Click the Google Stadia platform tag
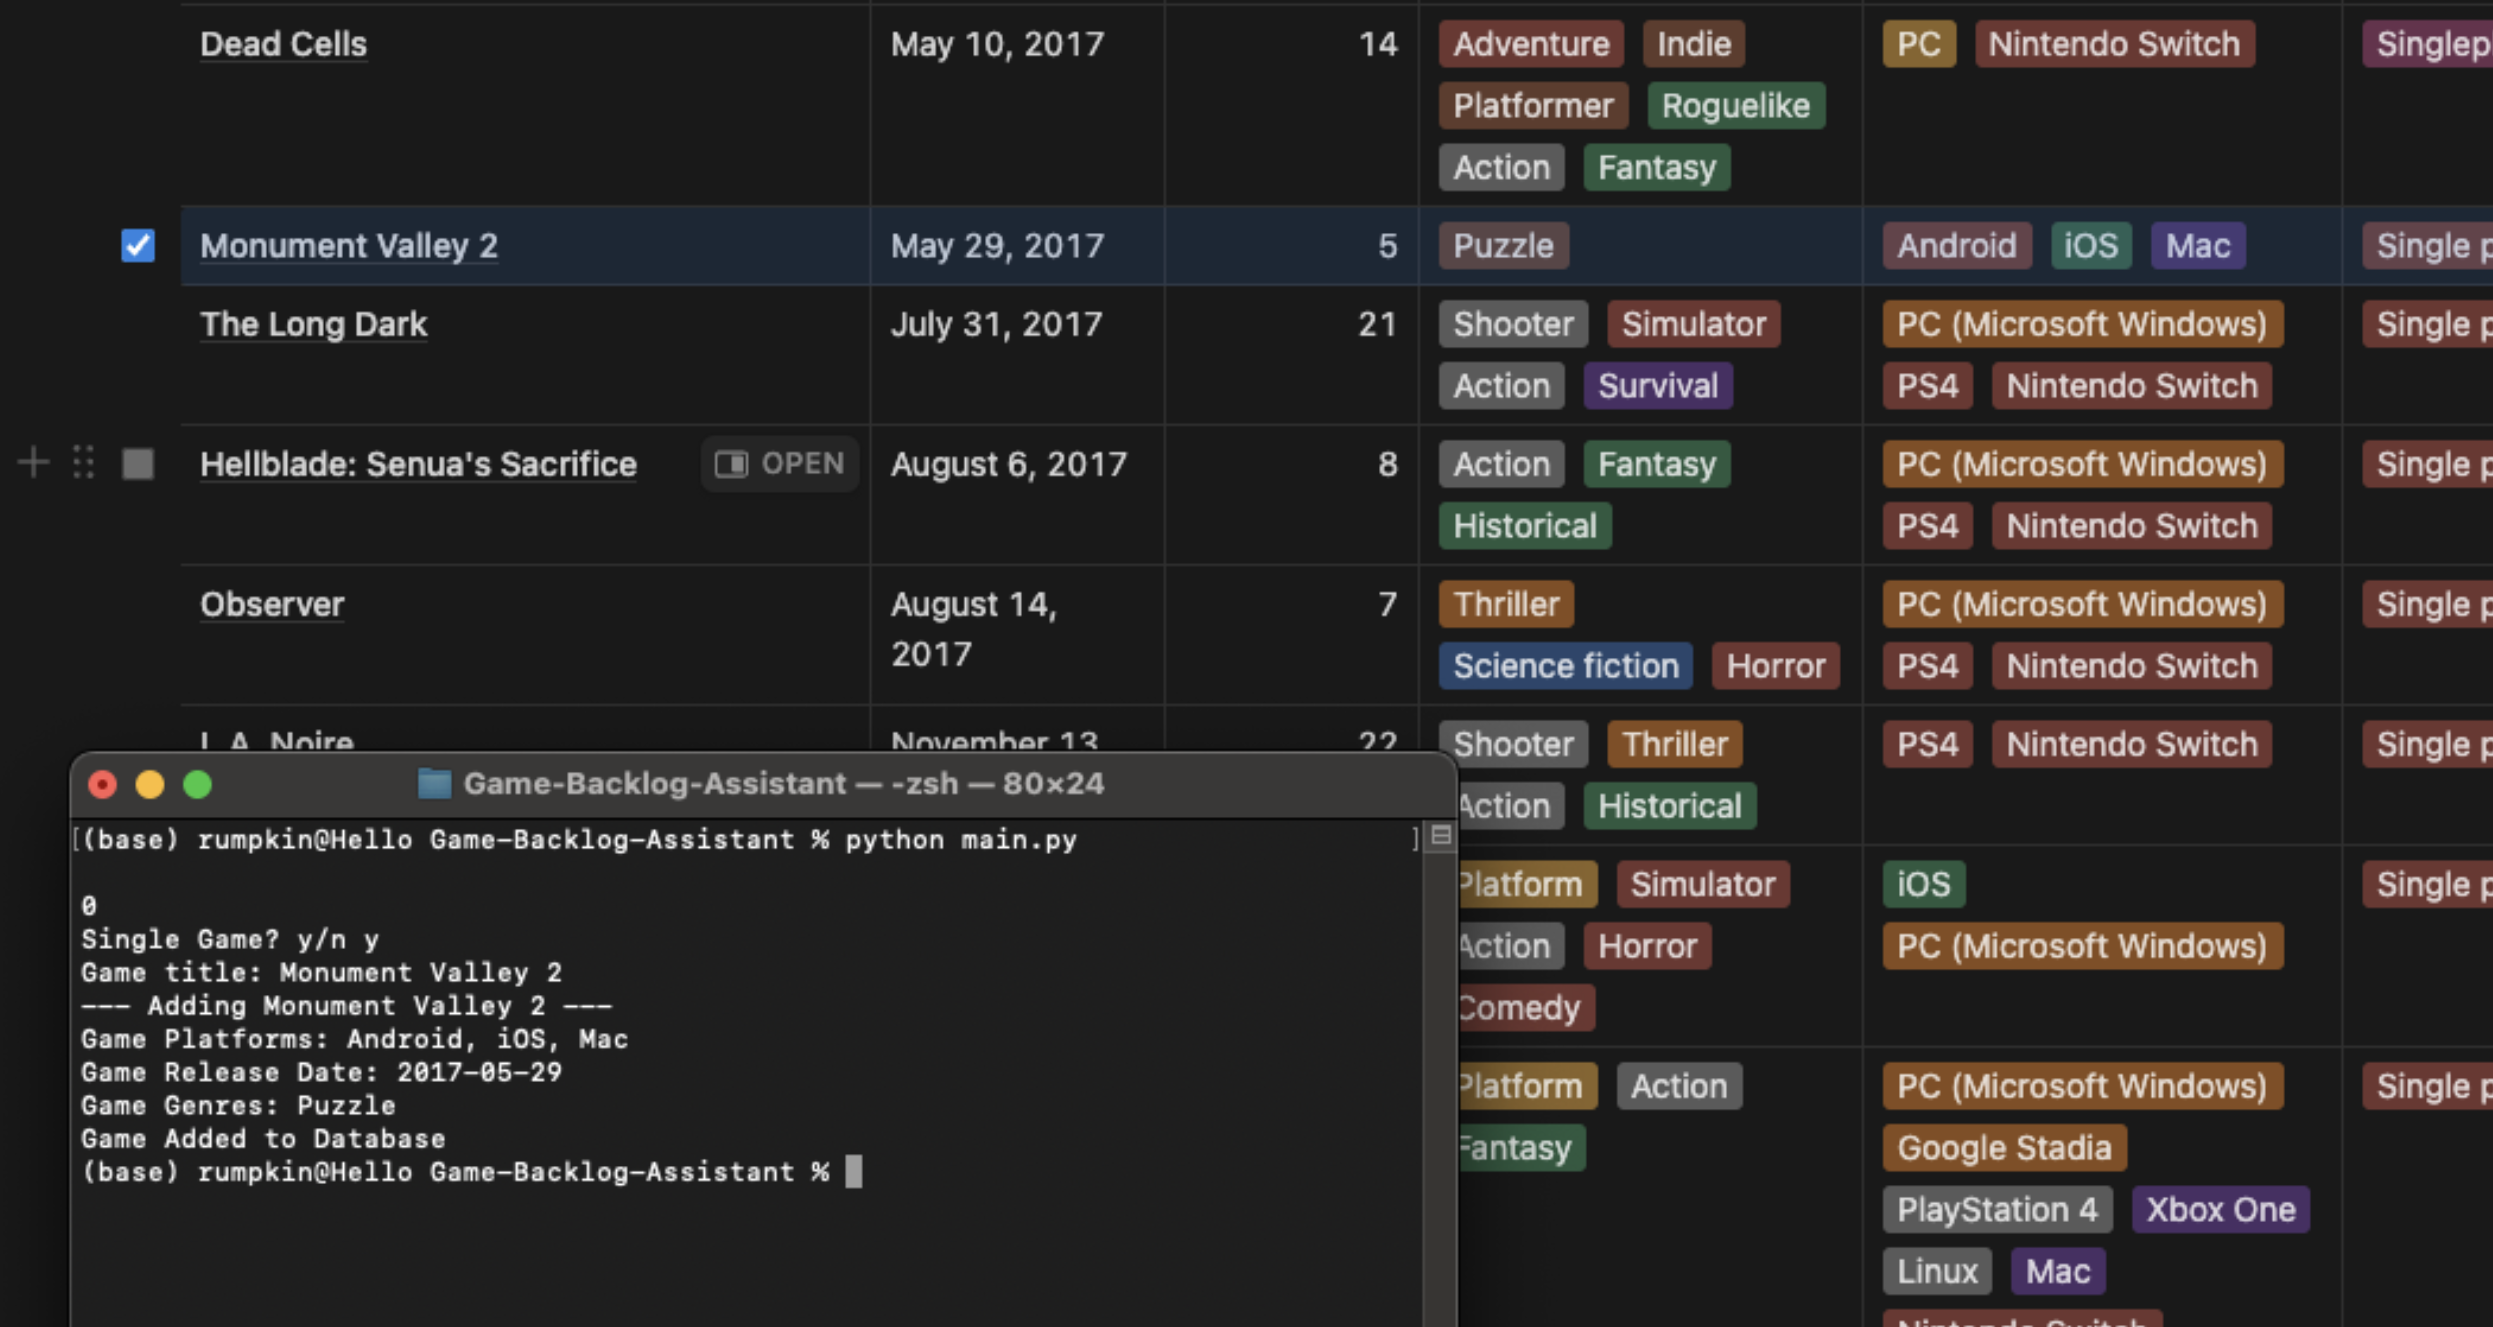The height and width of the screenshot is (1327, 2493). pos(2003,1148)
